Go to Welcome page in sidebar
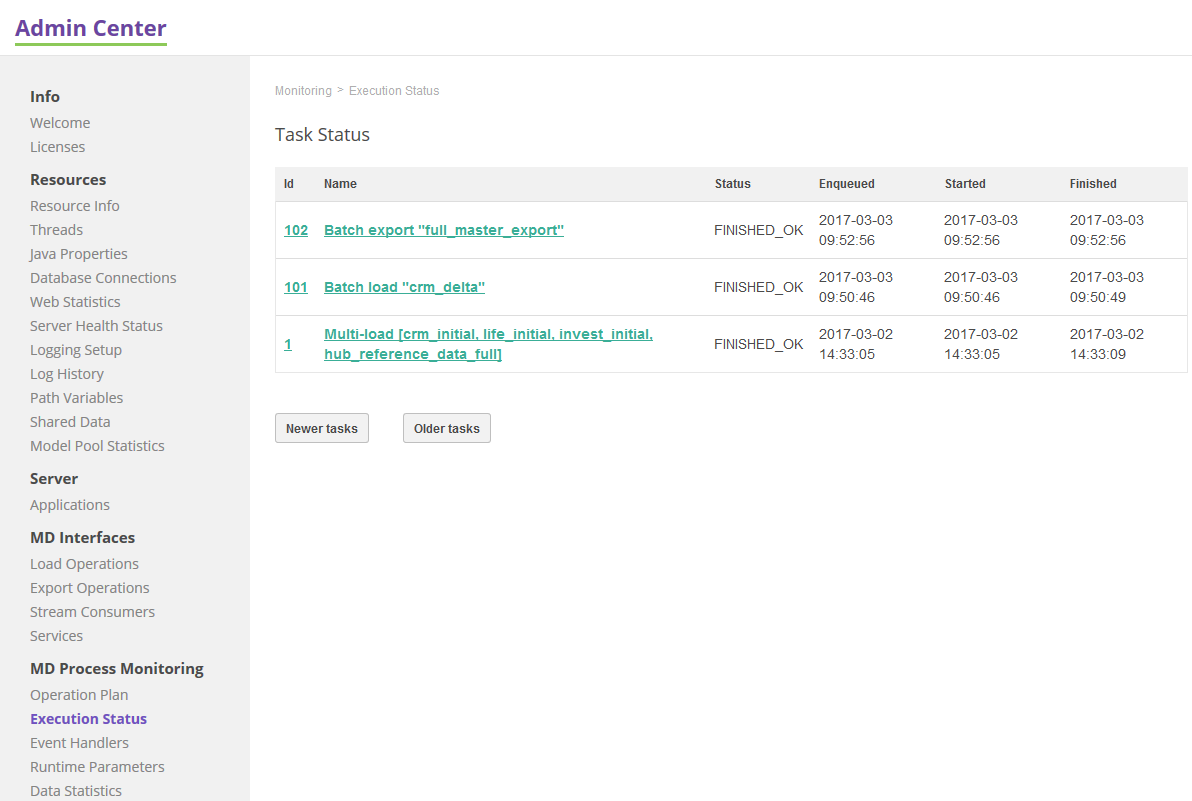This screenshot has height=801, width=1192. [60, 123]
